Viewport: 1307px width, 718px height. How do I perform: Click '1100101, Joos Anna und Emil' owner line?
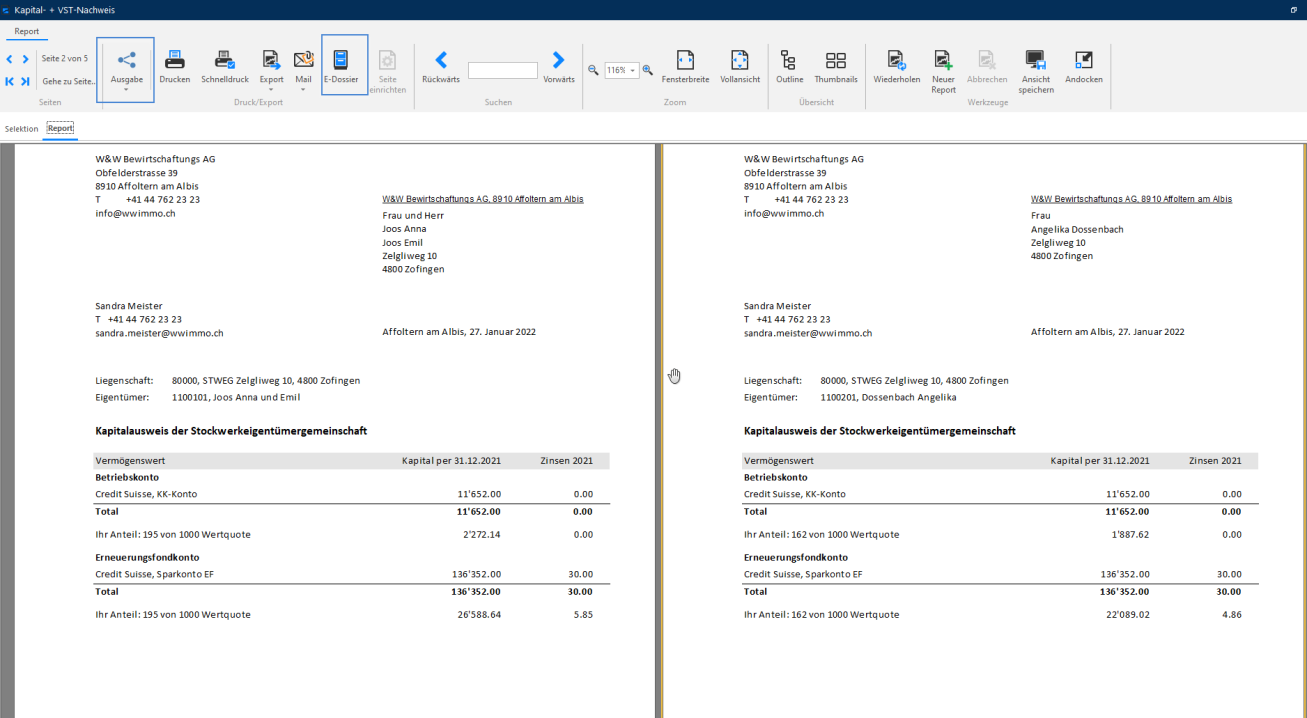236,397
